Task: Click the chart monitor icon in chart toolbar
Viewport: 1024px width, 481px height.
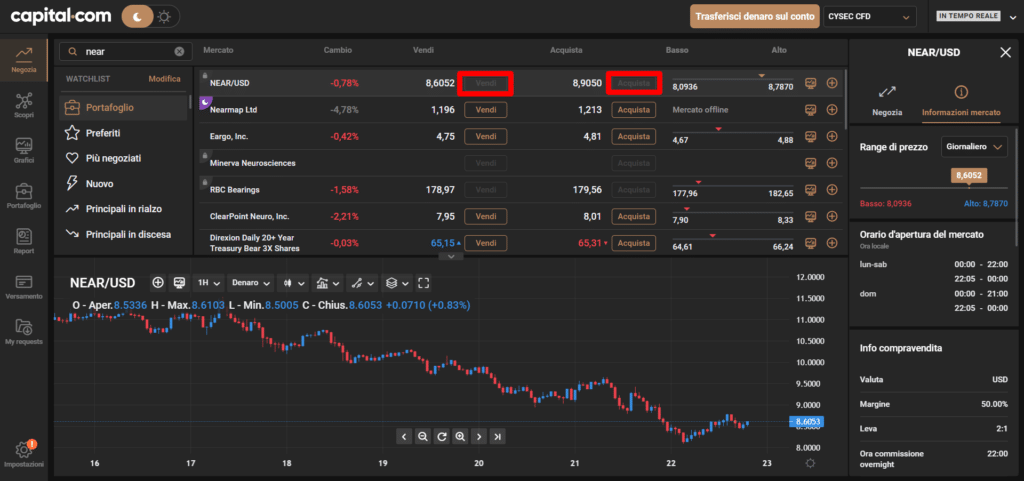Action: point(178,283)
